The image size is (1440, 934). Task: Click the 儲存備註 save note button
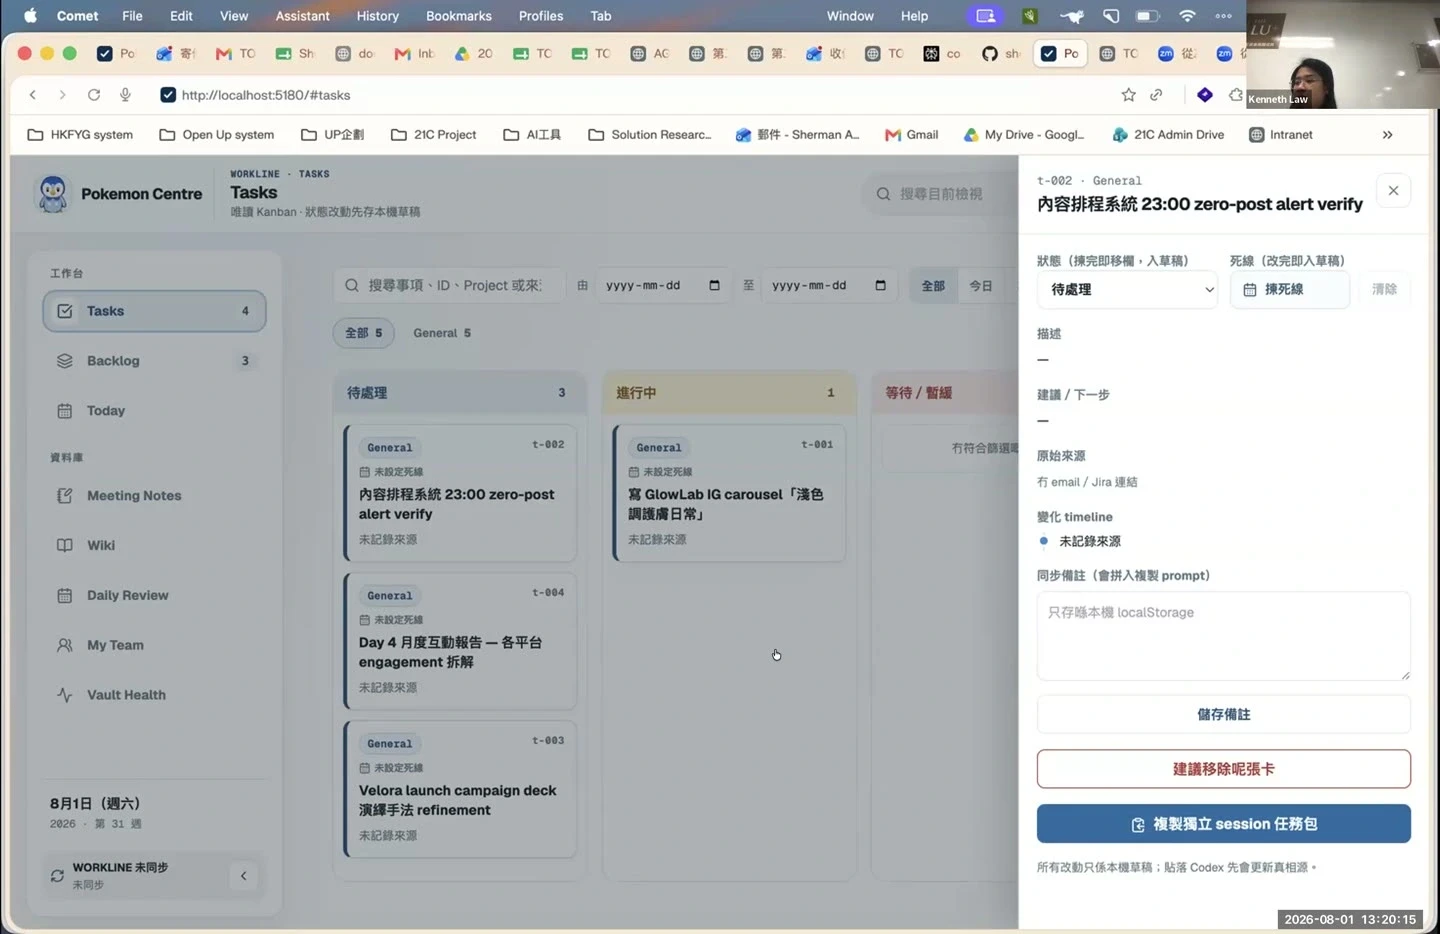pos(1224,715)
